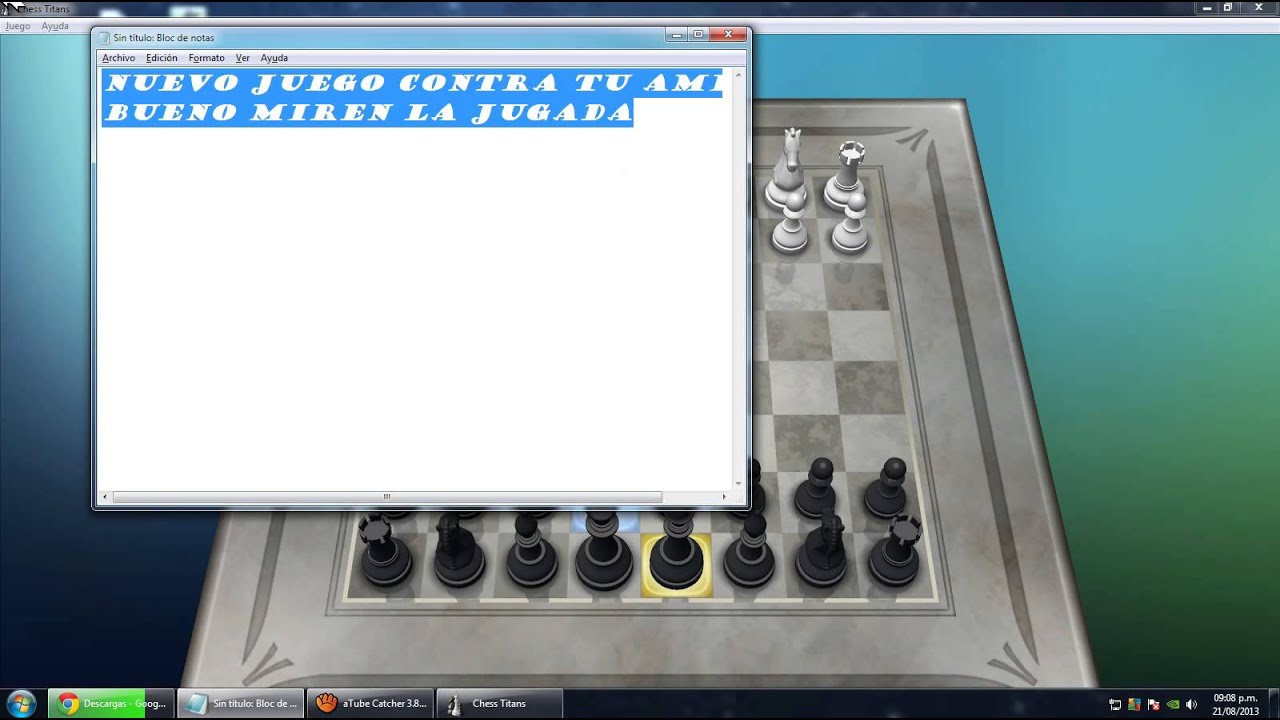Click Notepad's vertical scroll down arrow
This screenshot has width=1280, height=720.
[x=739, y=484]
